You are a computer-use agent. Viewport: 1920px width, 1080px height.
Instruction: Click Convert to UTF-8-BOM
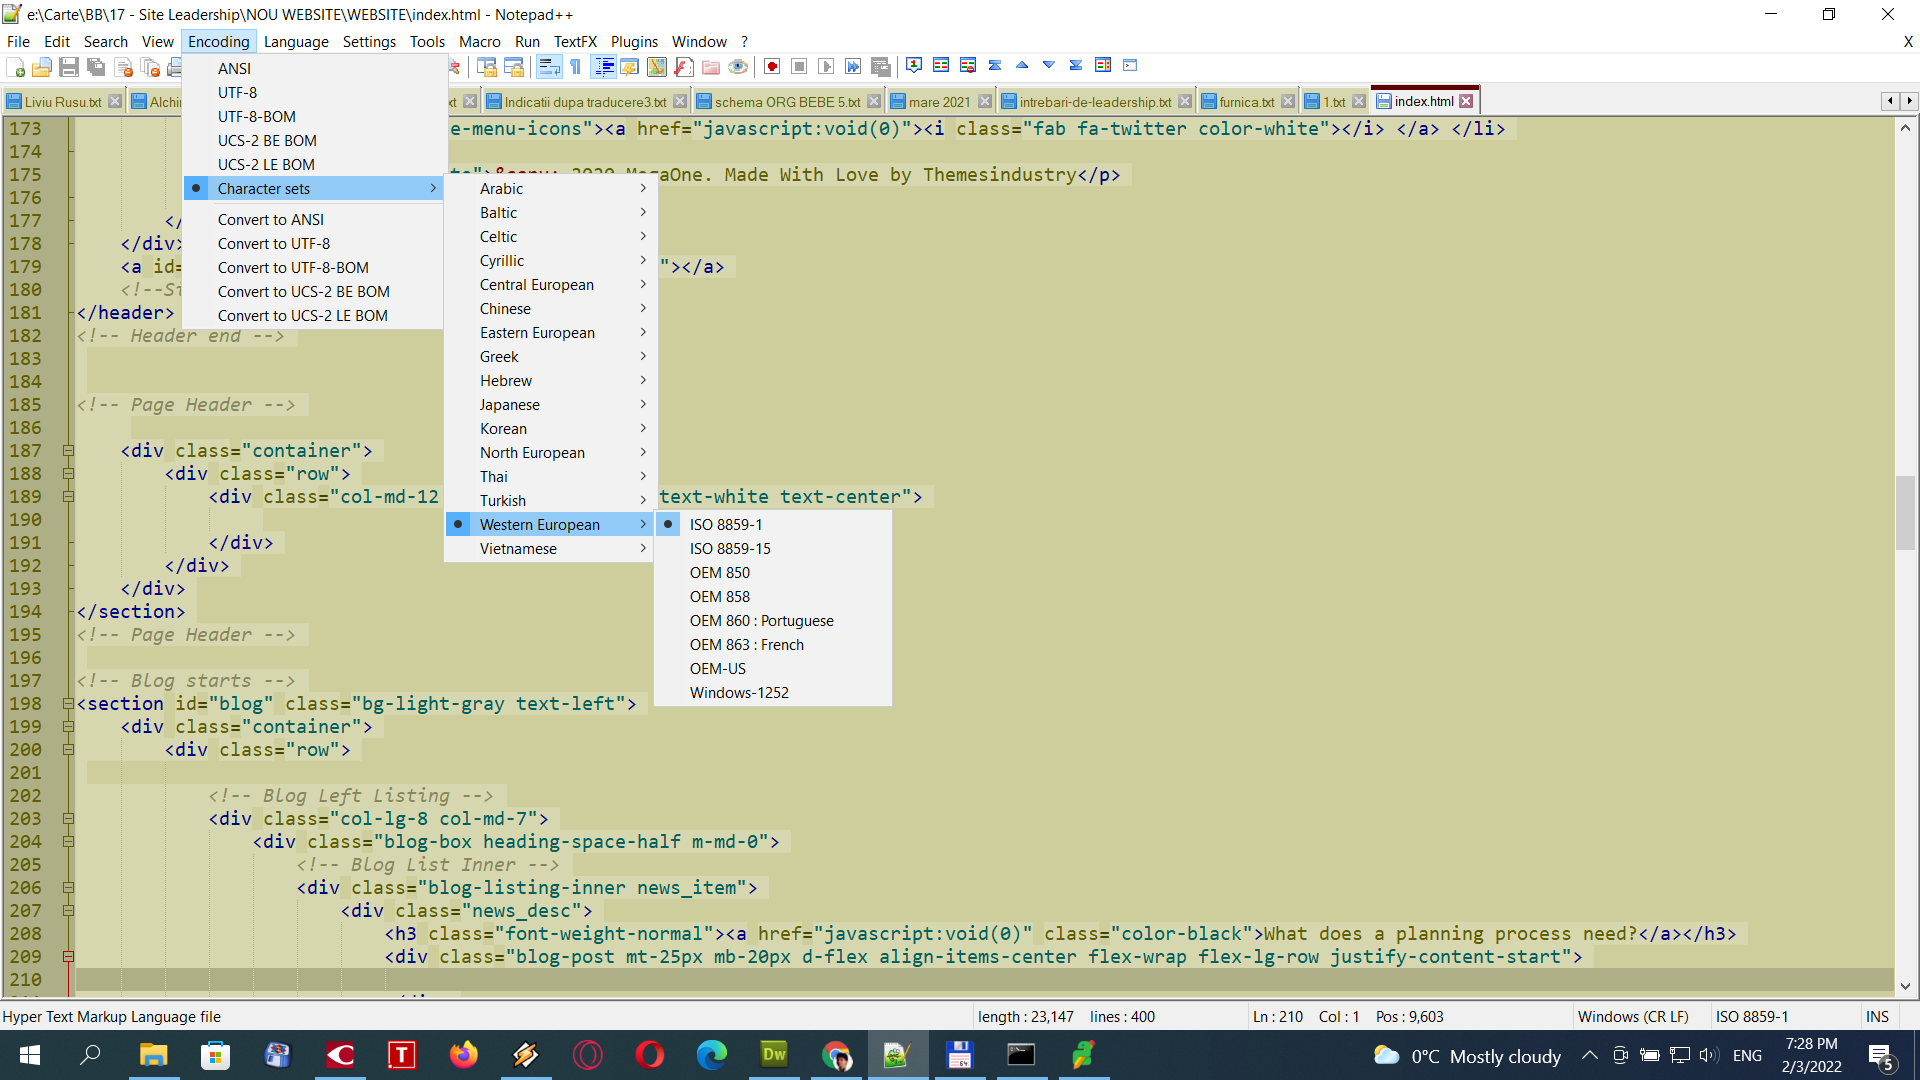[x=313, y=267]
